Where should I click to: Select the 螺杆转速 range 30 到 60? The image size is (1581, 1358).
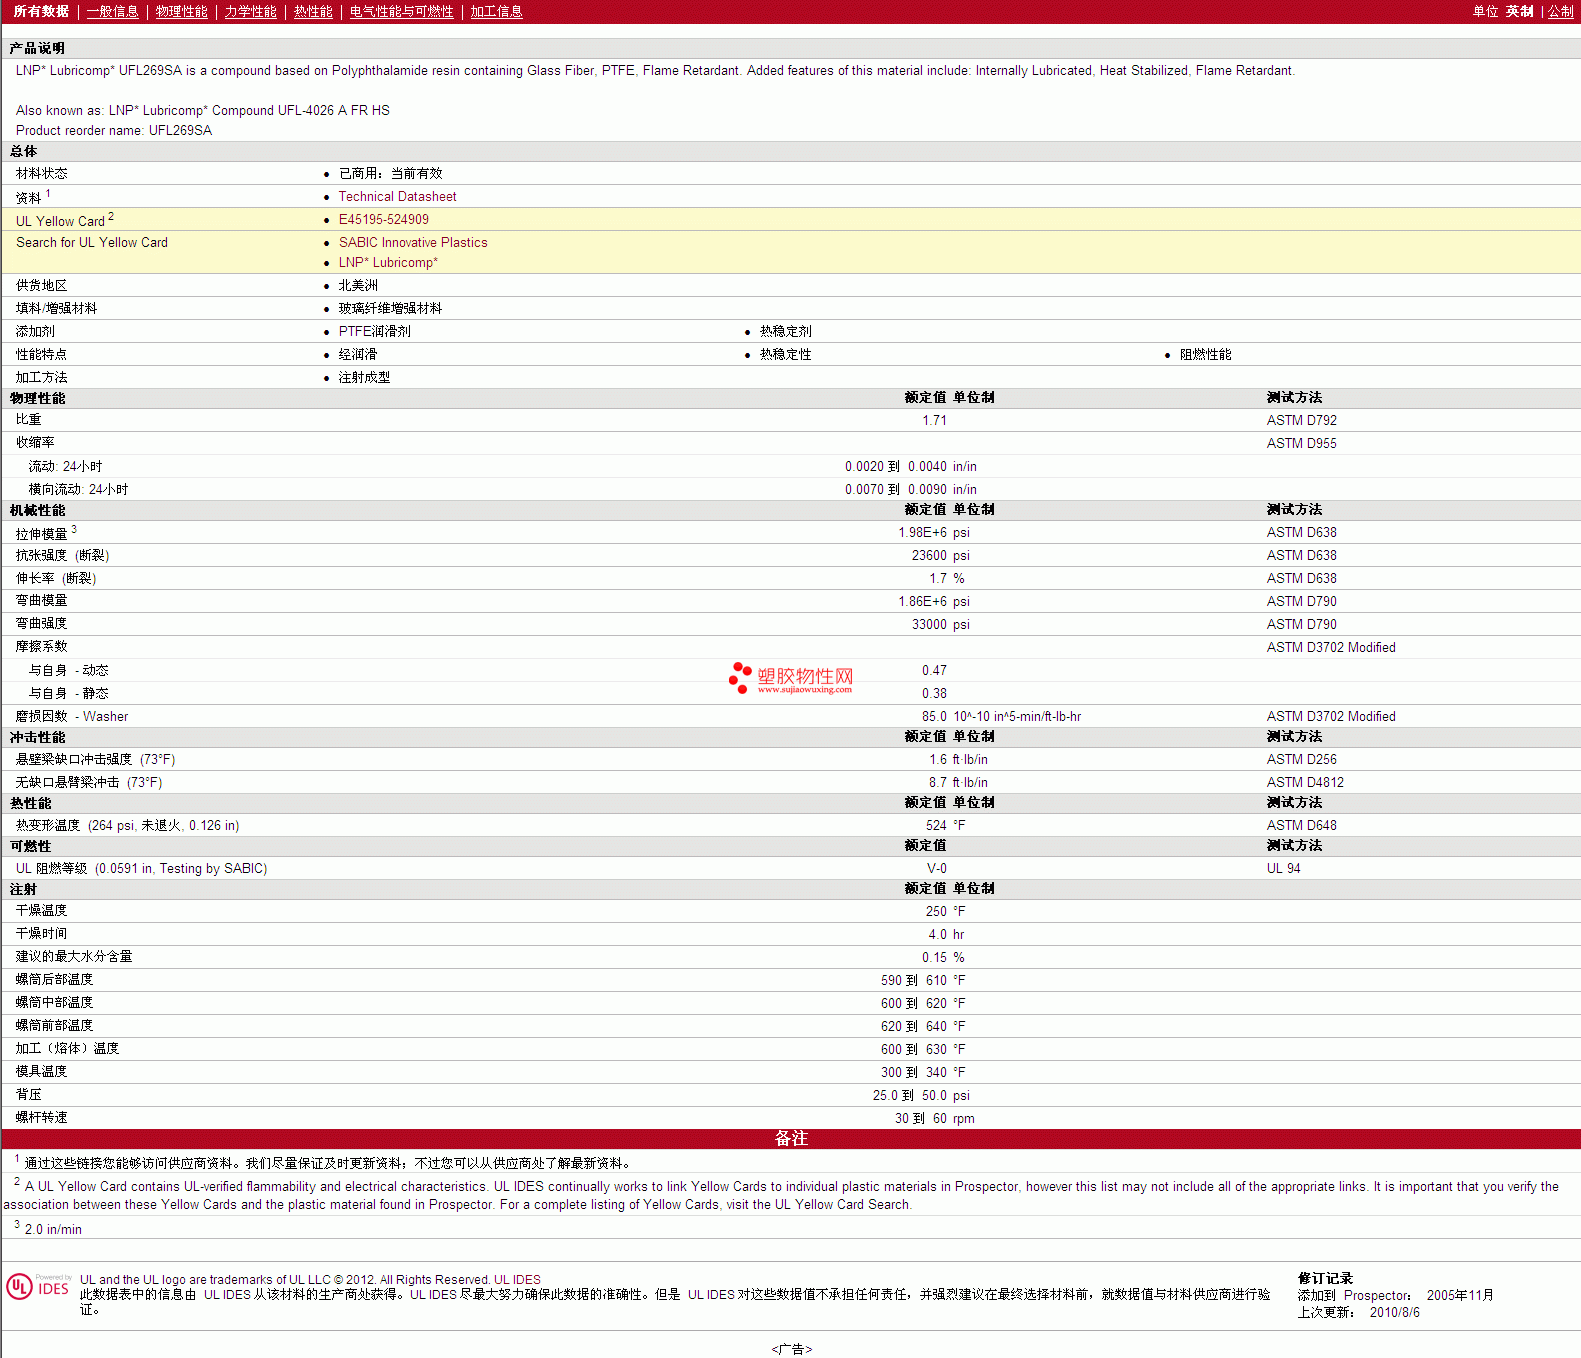(920, 1119)
